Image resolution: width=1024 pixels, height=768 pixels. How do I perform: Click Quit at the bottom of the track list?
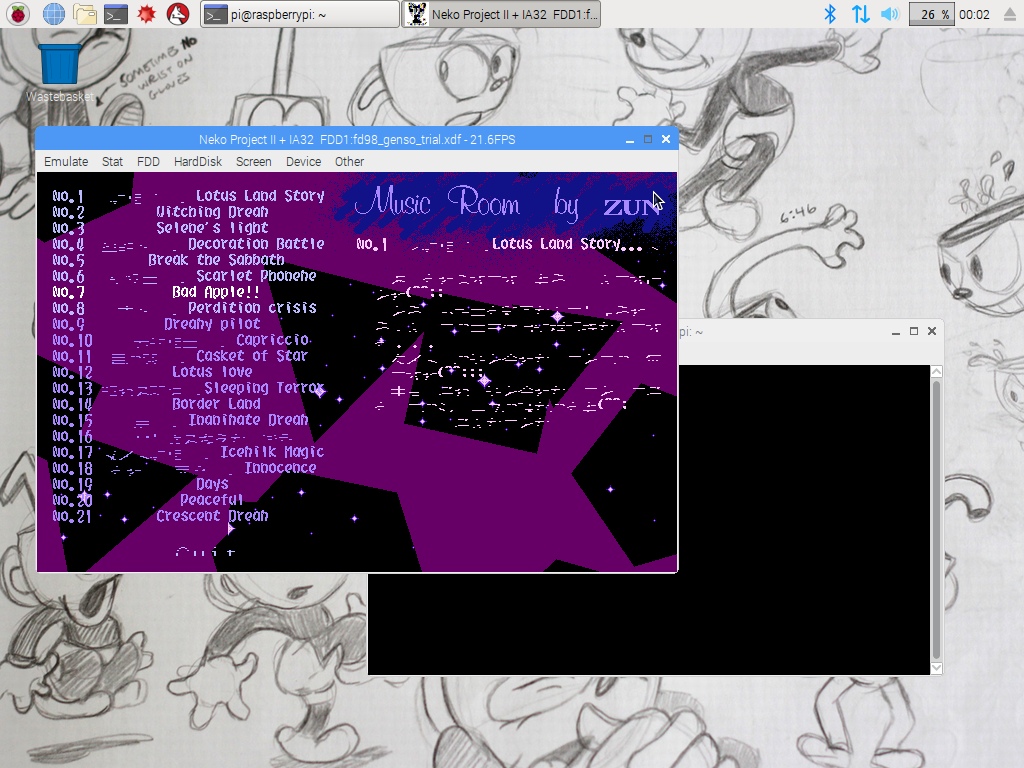coord(204,552)
